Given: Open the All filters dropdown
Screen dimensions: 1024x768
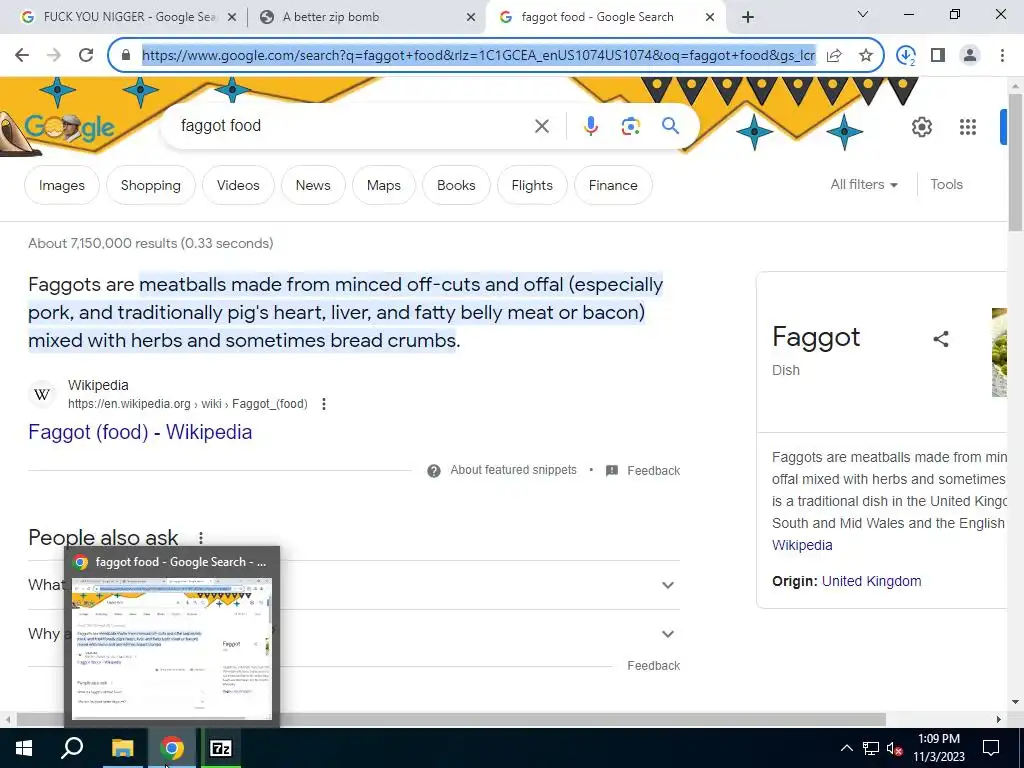Looking at the screenshot, I should coord(863,185).
